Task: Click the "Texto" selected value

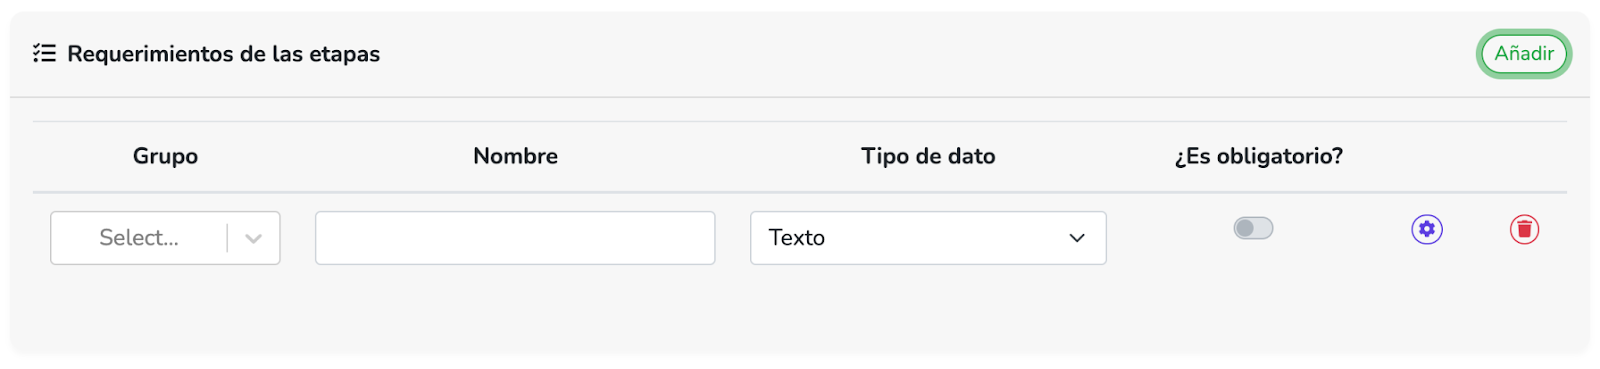Action: [x=797, y=238]
